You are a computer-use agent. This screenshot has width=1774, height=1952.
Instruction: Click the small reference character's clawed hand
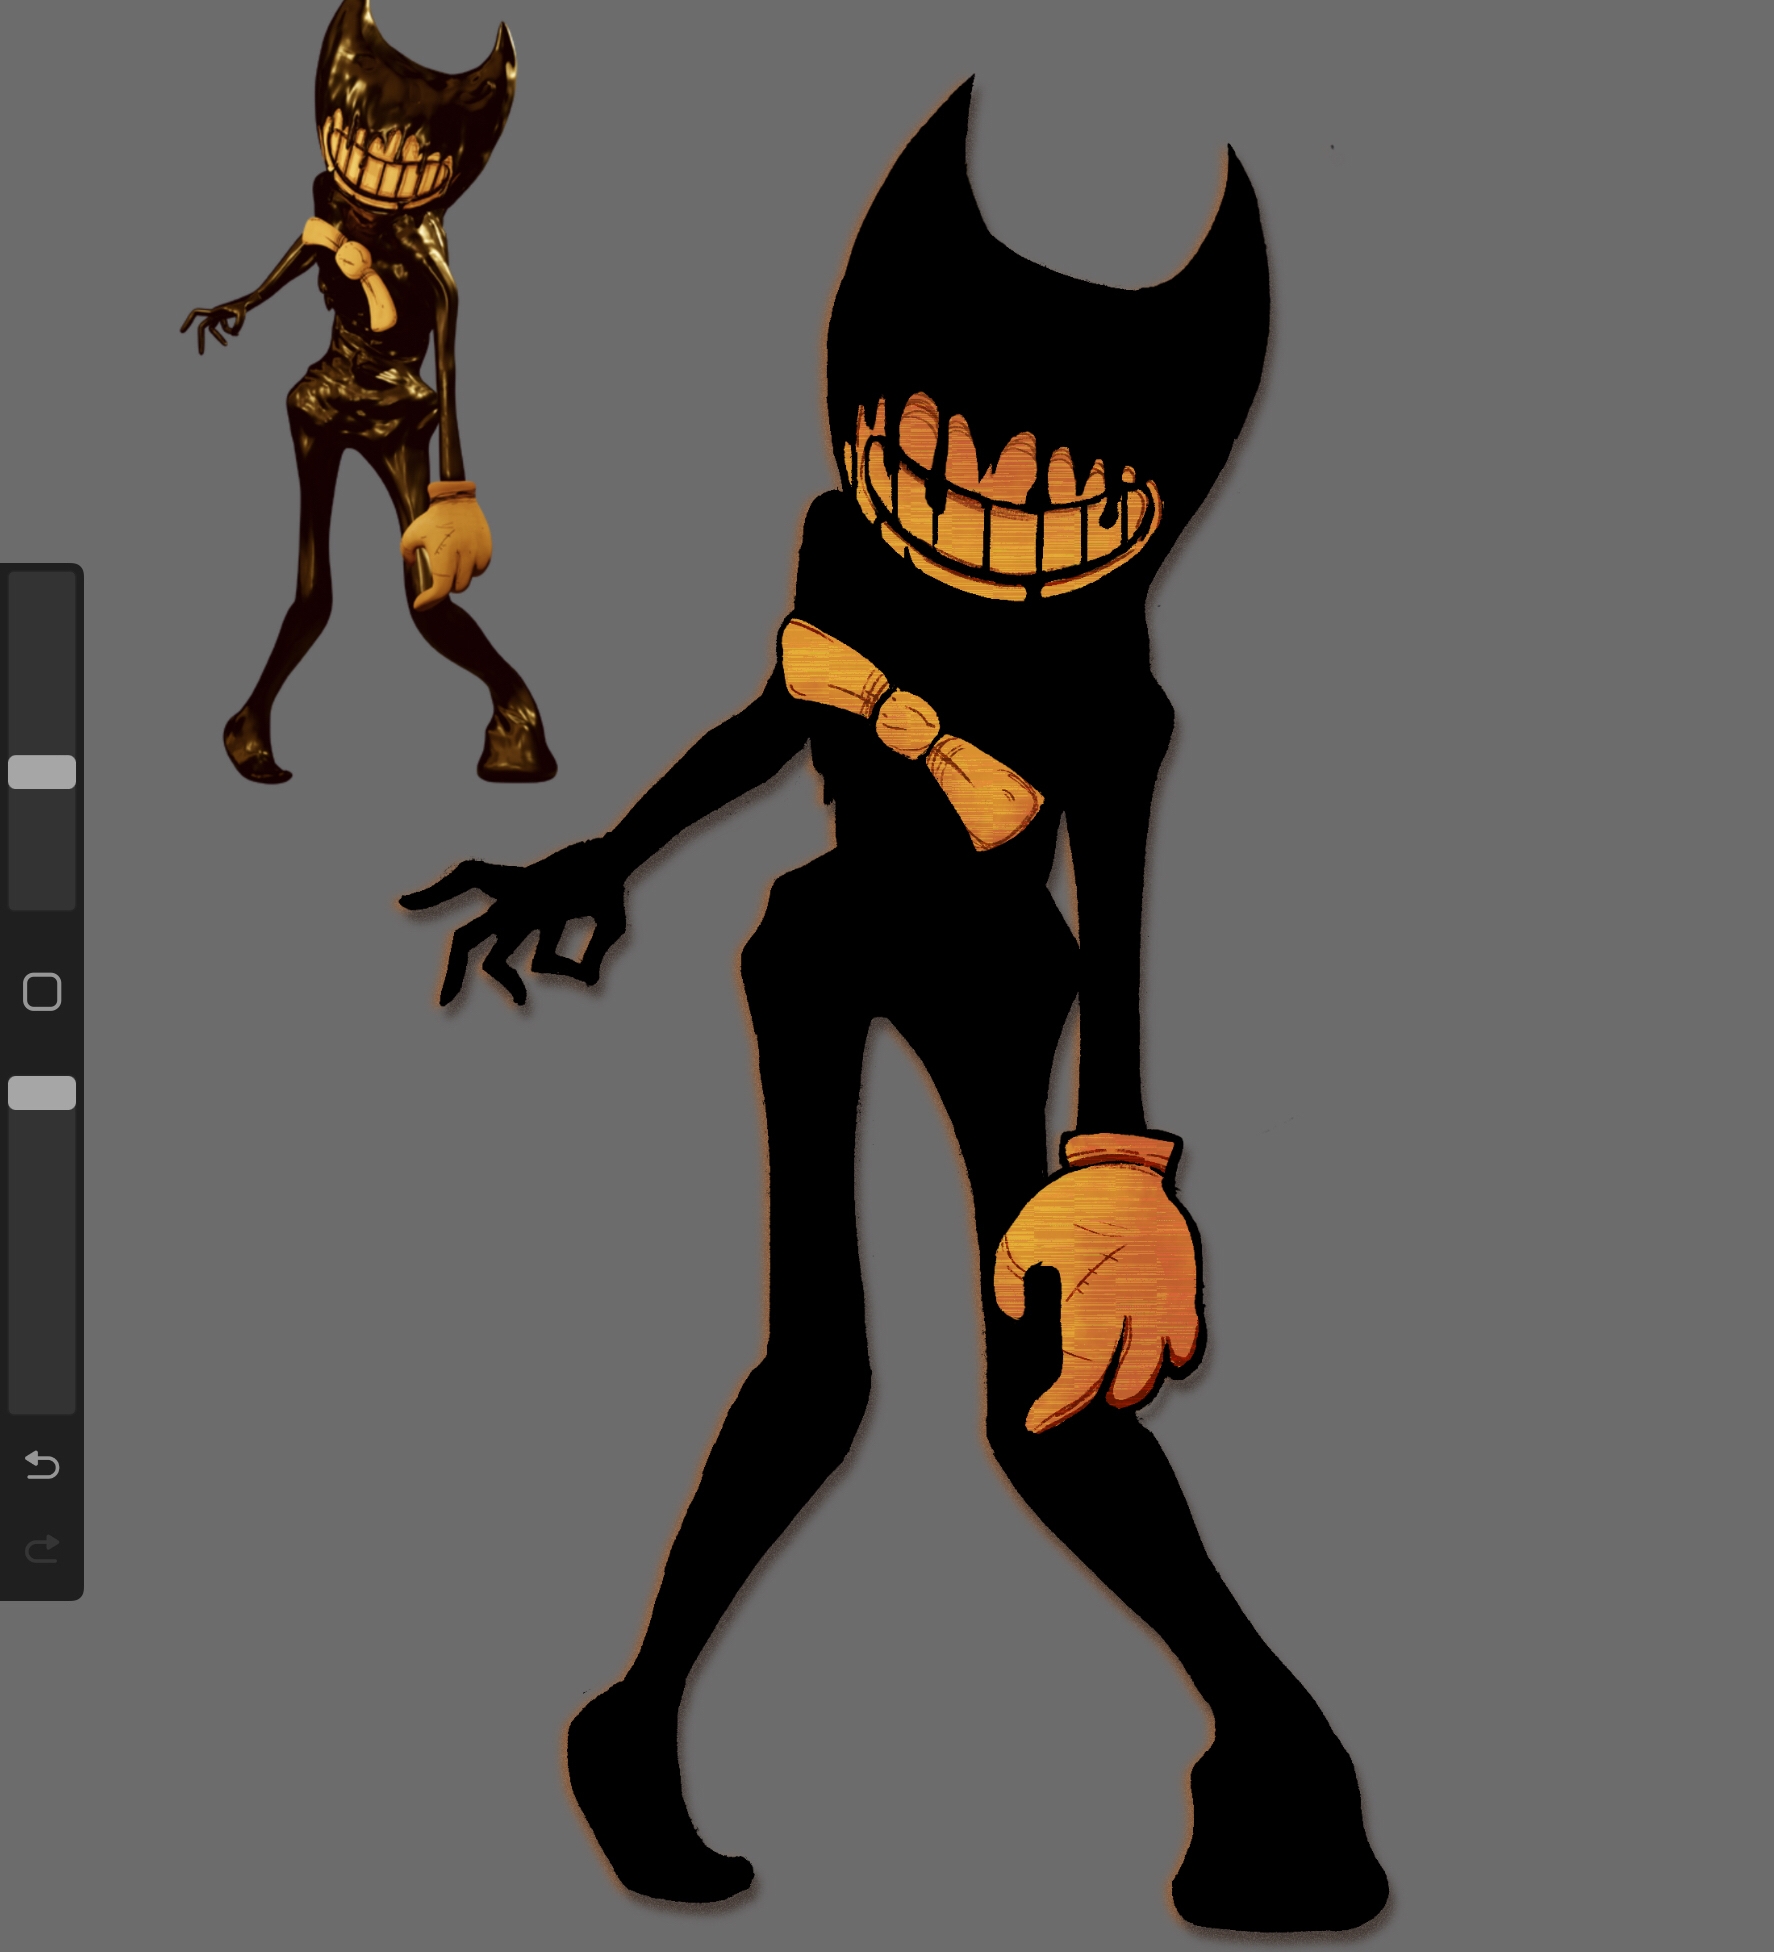(x=213, y=325)
